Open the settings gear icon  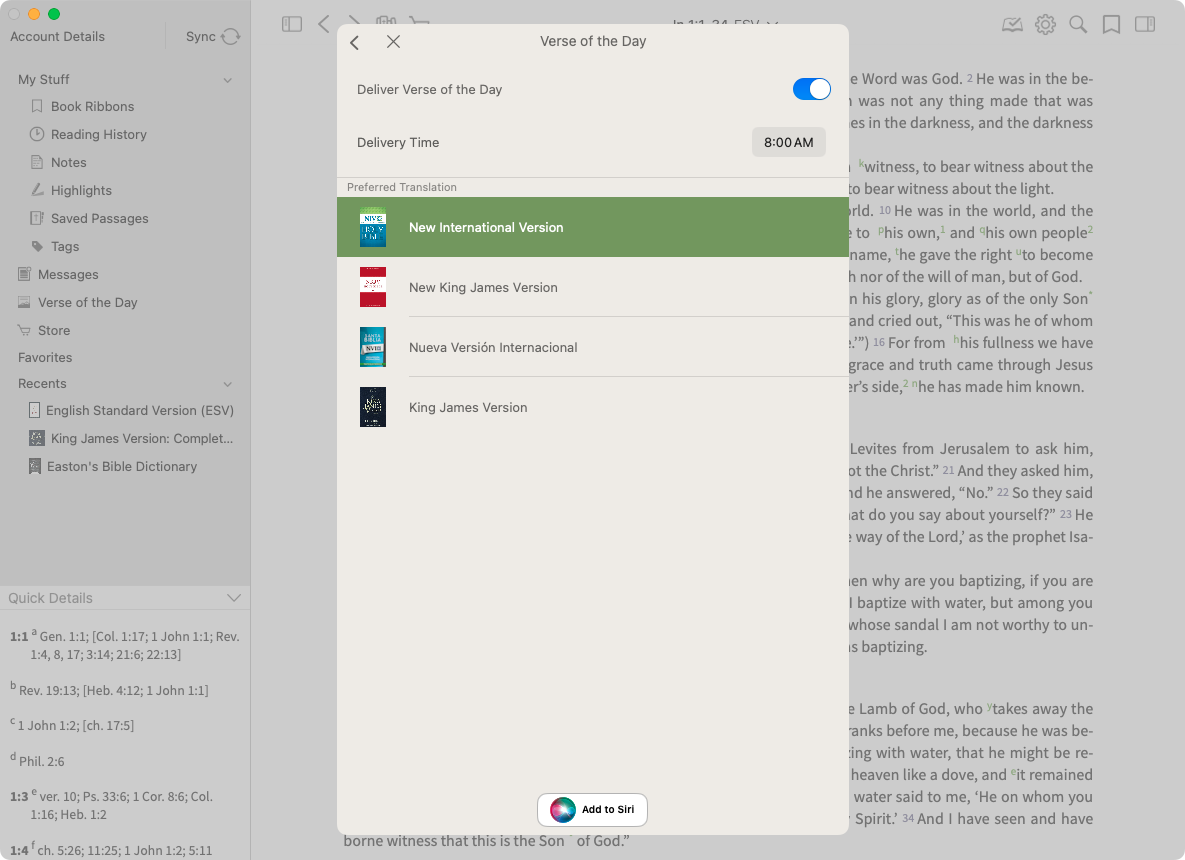[x=1045, y=24]
